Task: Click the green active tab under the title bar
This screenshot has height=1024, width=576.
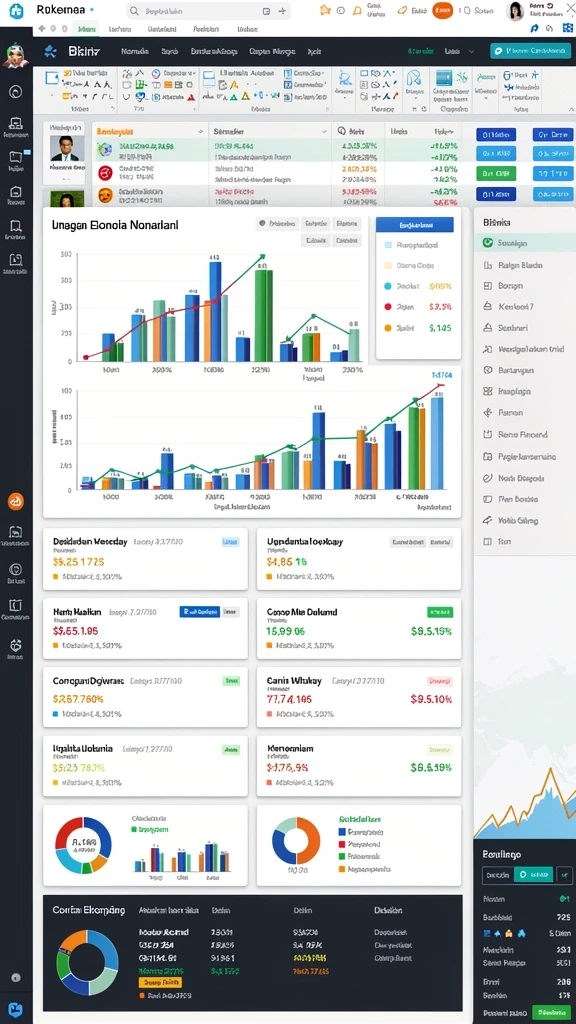Action: point(86,29)
